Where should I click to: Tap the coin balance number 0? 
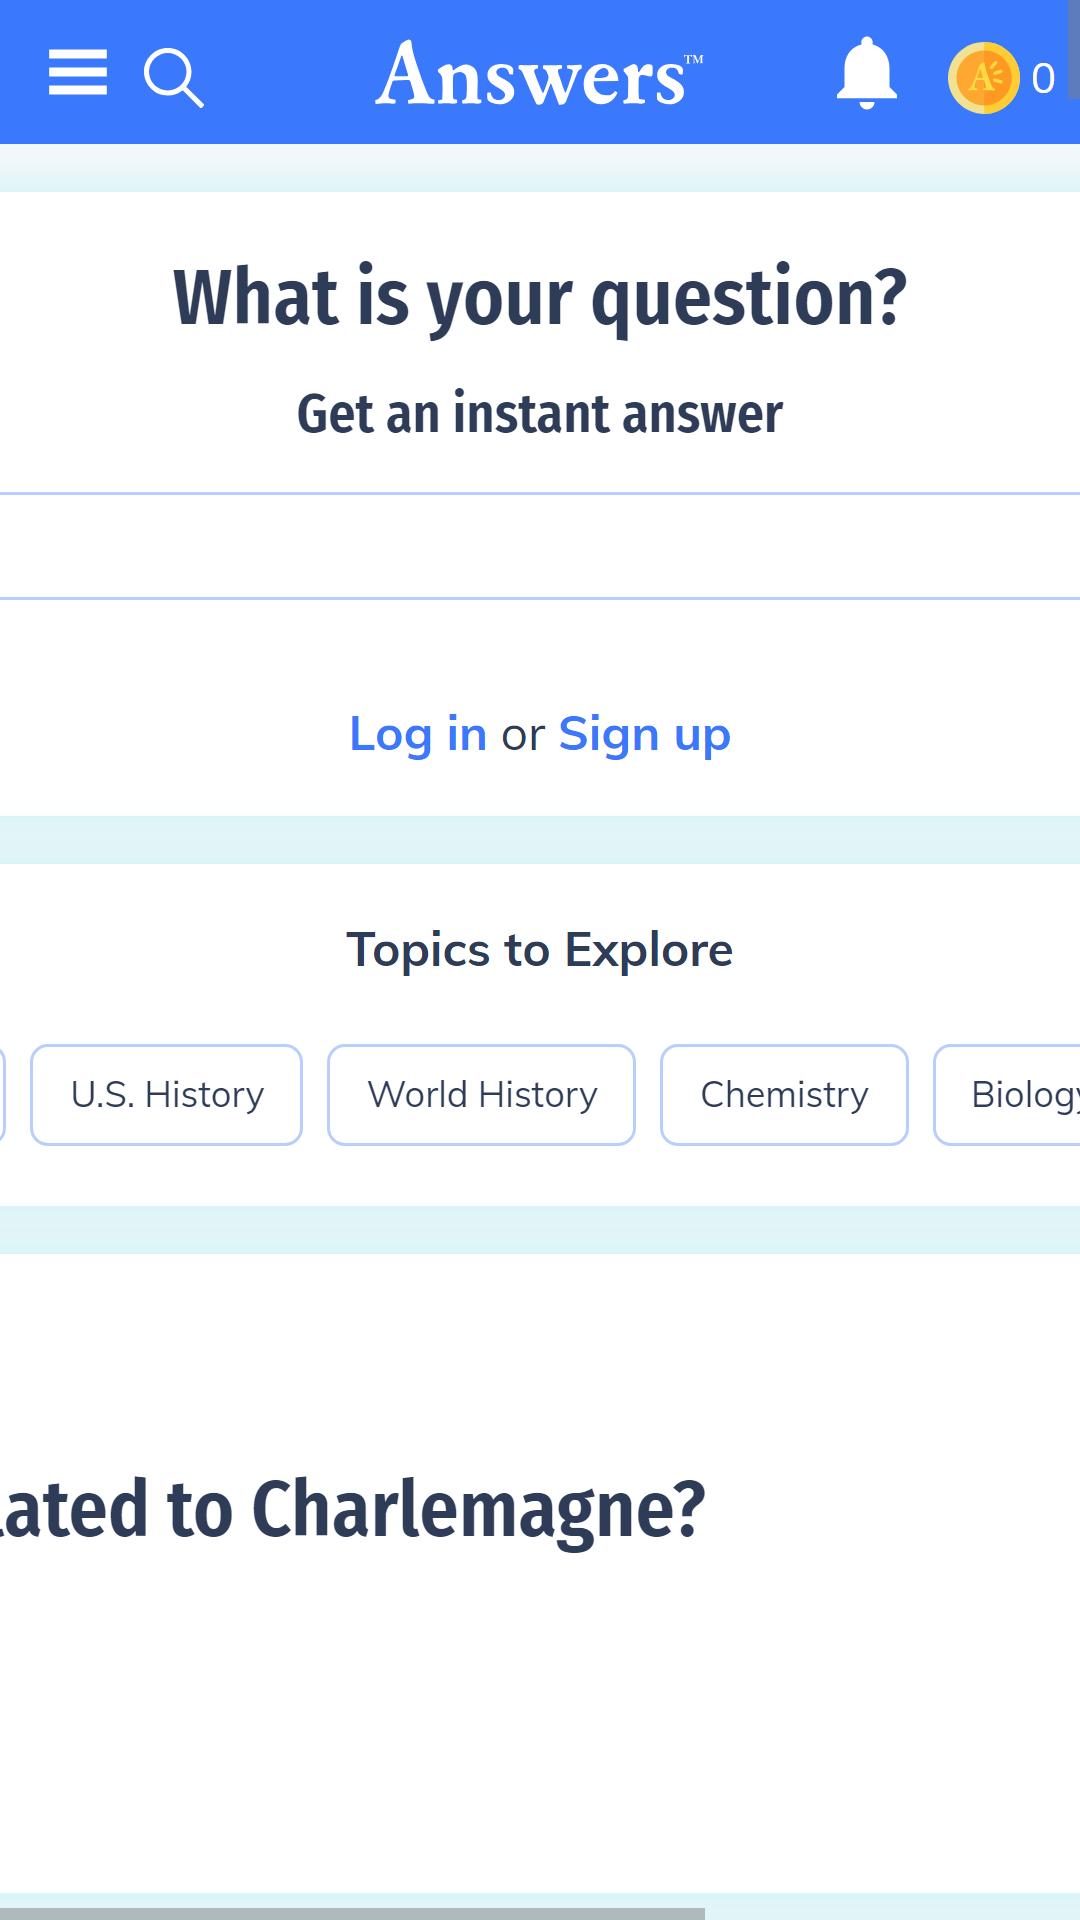pyautogui.click(x=1043, y=78)
